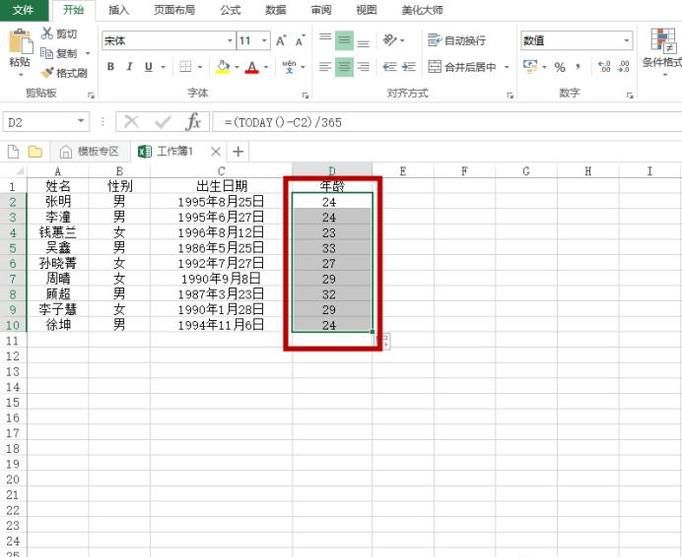The height and width of the screenshot is (557, 682).
Task: Switch to the 插入 Insert tab
Action: click(118, 10)
